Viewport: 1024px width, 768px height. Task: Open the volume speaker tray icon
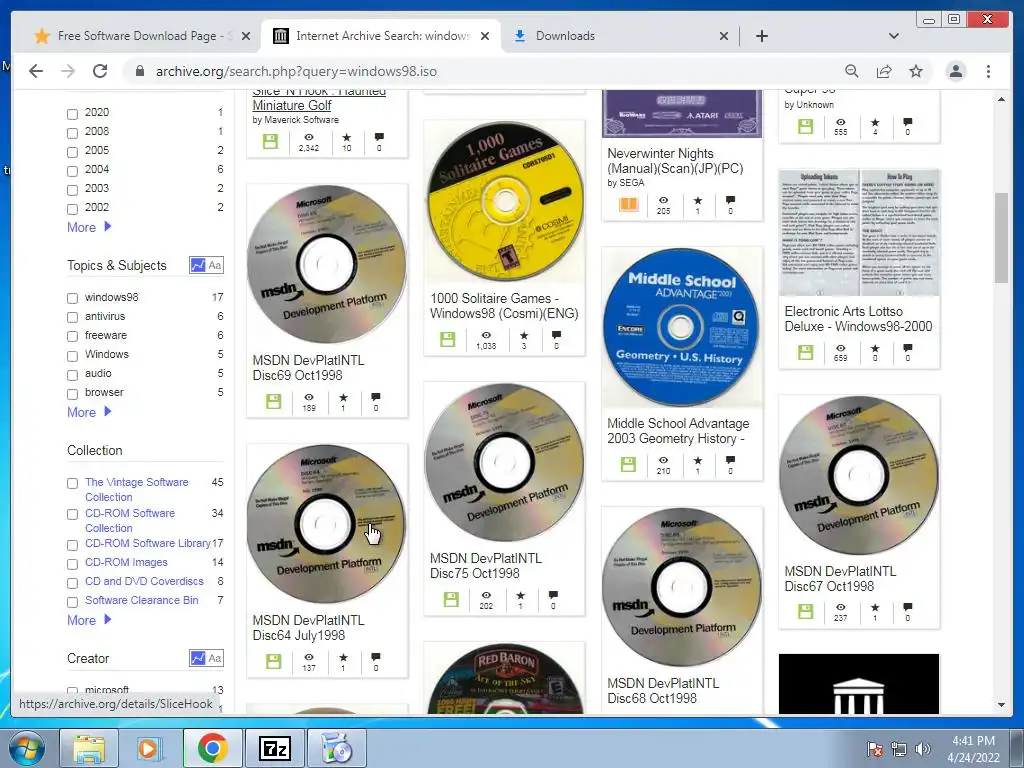click(x=922, y=749)
